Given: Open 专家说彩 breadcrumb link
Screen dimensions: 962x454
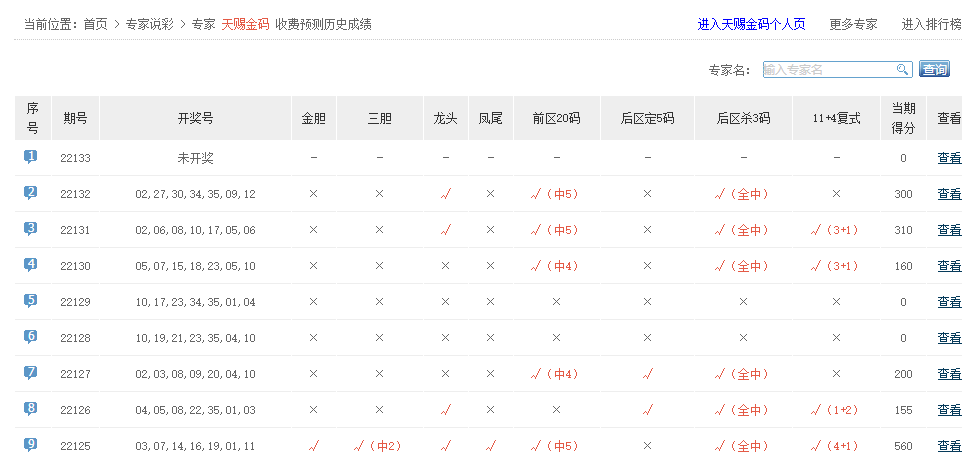Looking at the screenshot, I should (x=149, y=24).
